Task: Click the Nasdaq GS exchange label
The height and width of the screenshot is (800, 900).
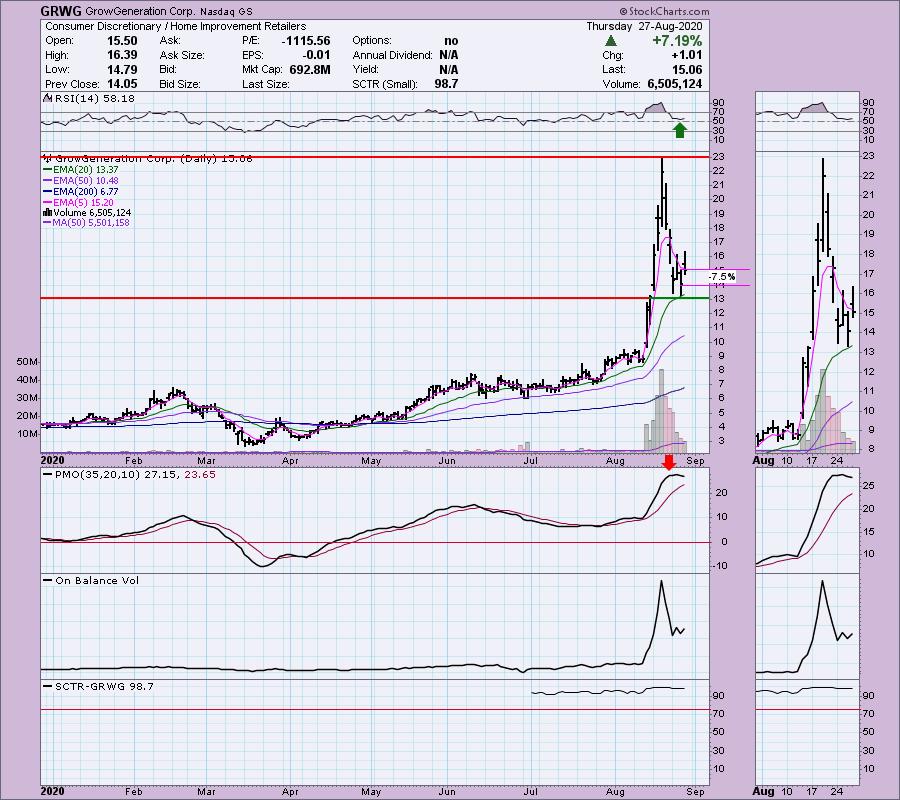Action: [x=226, y=11]
